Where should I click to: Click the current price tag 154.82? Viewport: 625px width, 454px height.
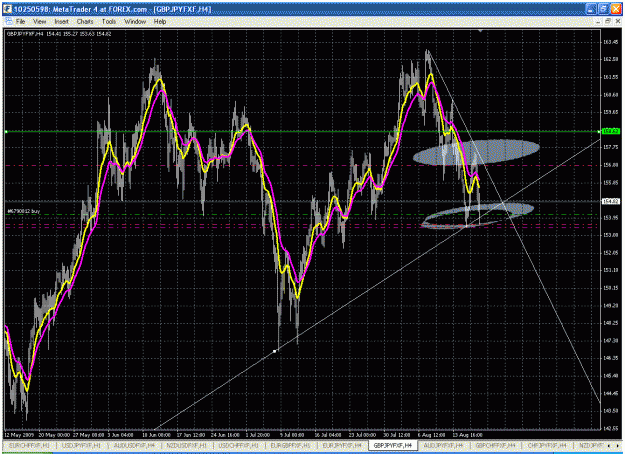click(x=611, y=201)
